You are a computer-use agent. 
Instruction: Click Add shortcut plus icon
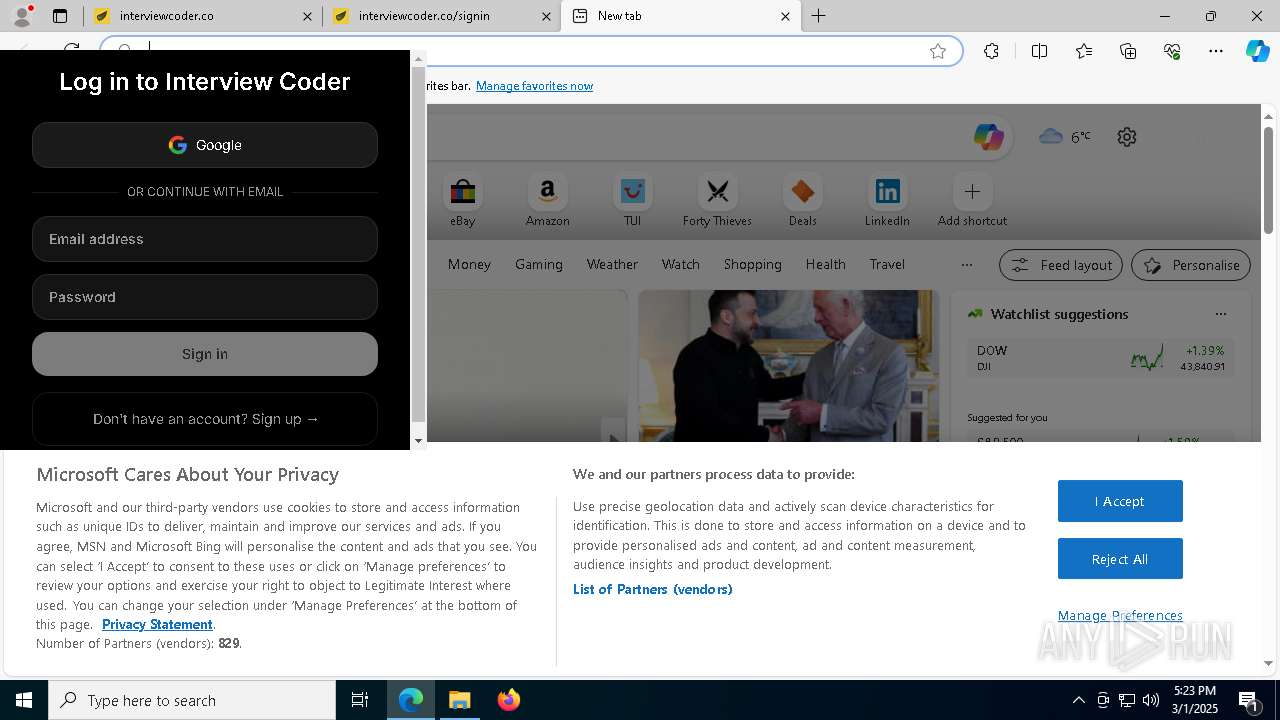tap(972, 191)
